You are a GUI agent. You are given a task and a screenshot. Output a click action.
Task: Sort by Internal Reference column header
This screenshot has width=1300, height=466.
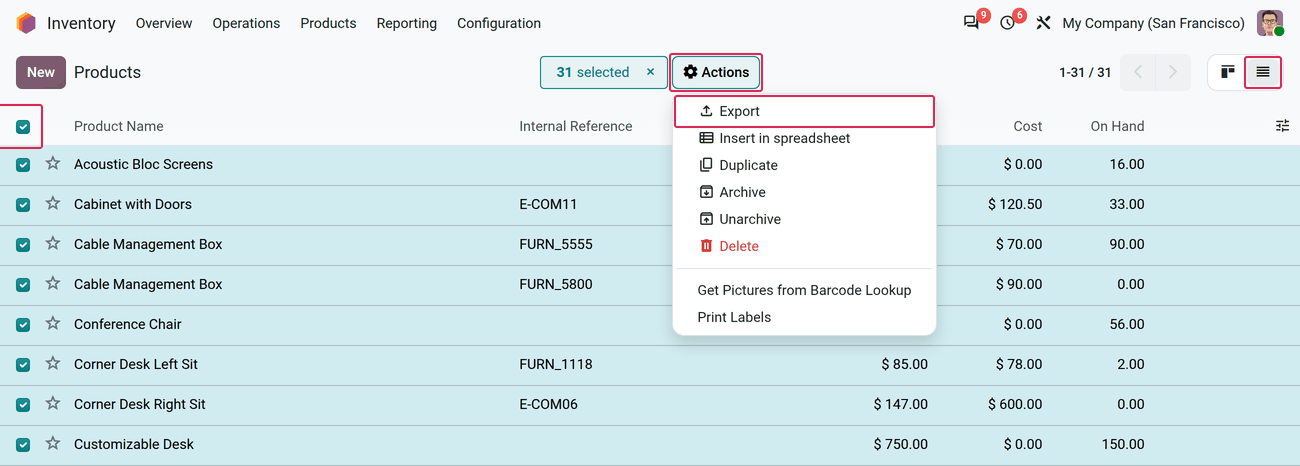point(576,126)
